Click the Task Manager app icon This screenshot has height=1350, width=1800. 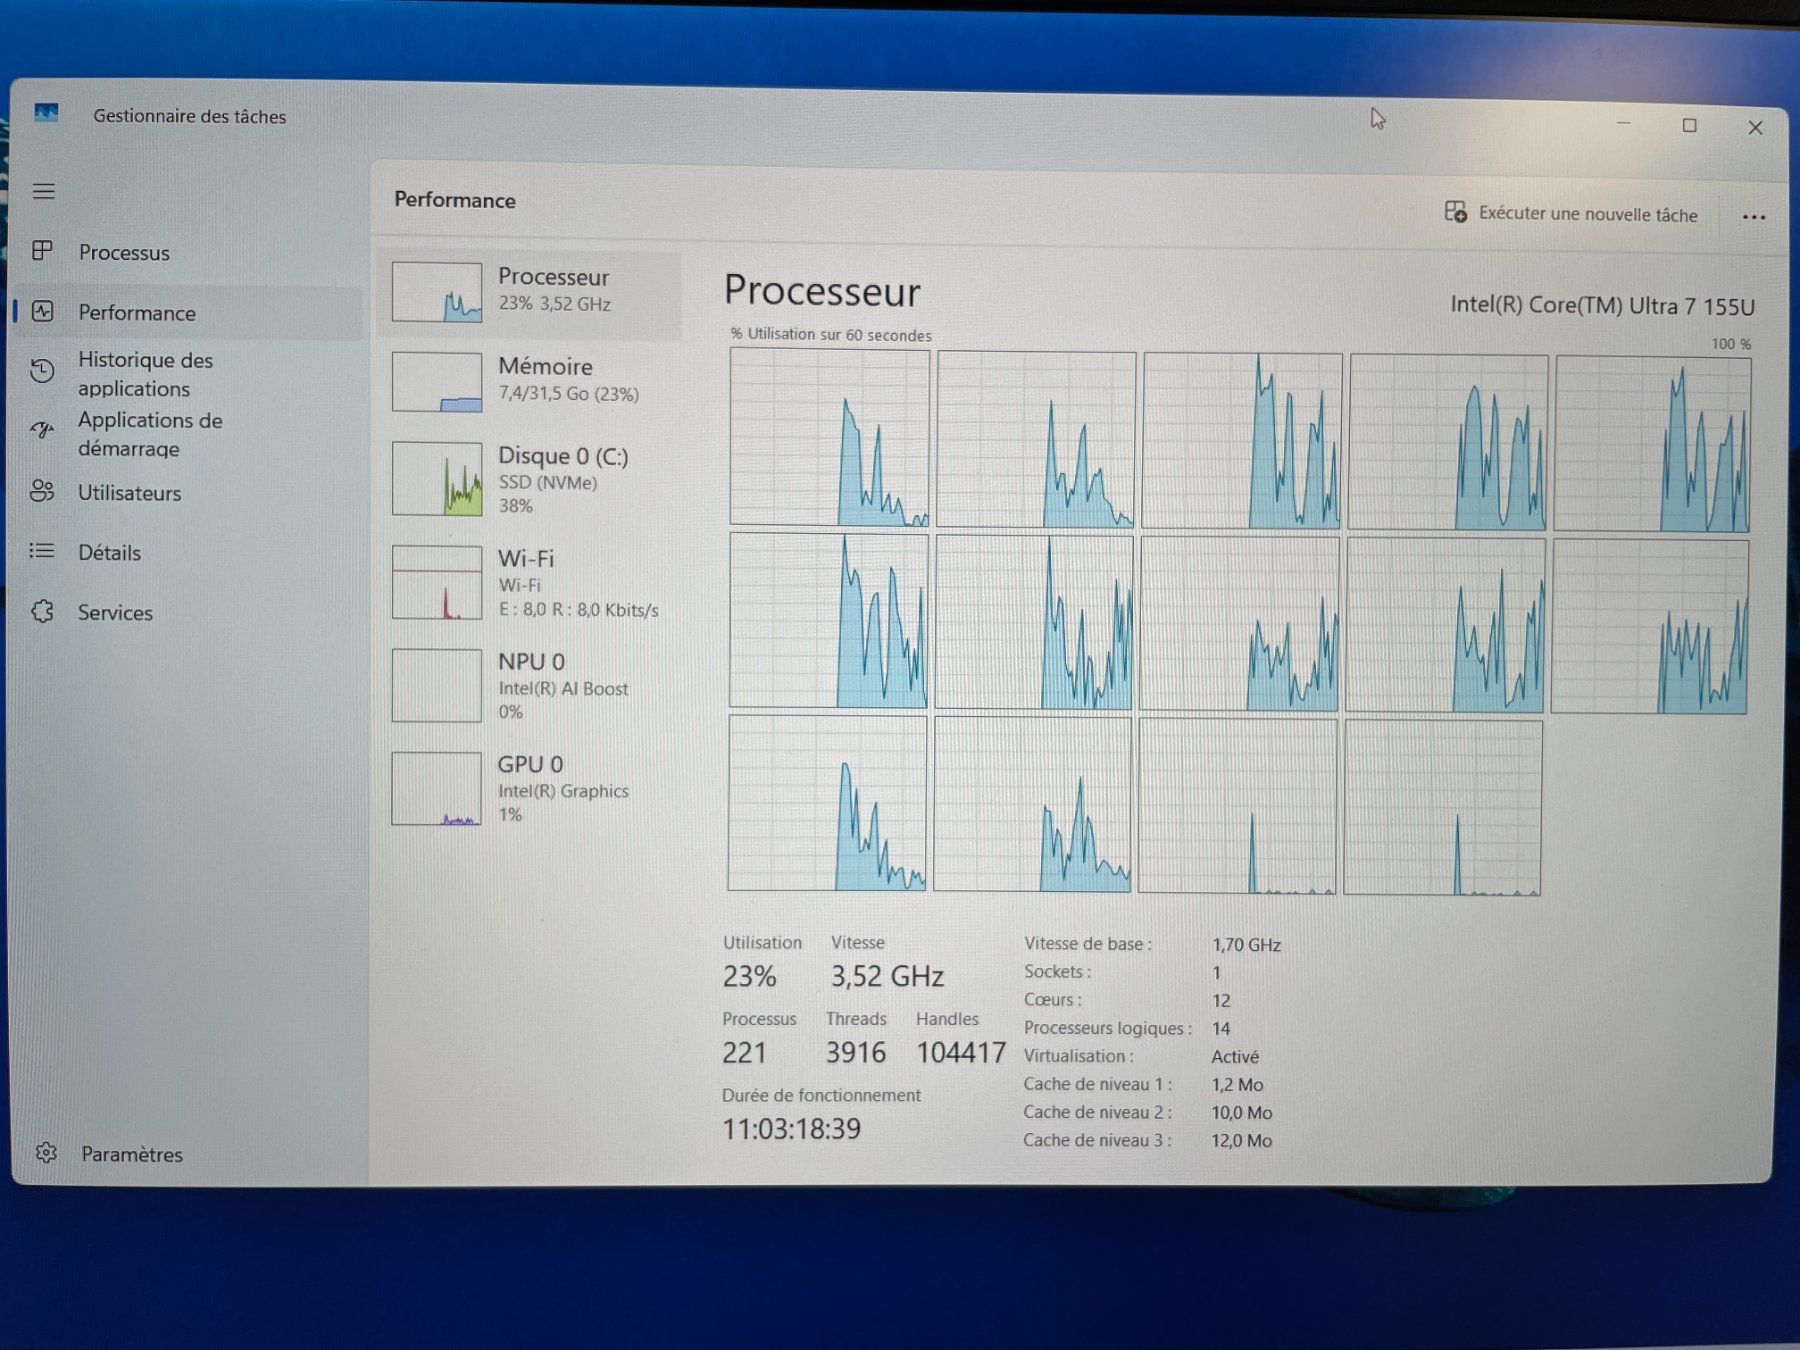[46, 113]
